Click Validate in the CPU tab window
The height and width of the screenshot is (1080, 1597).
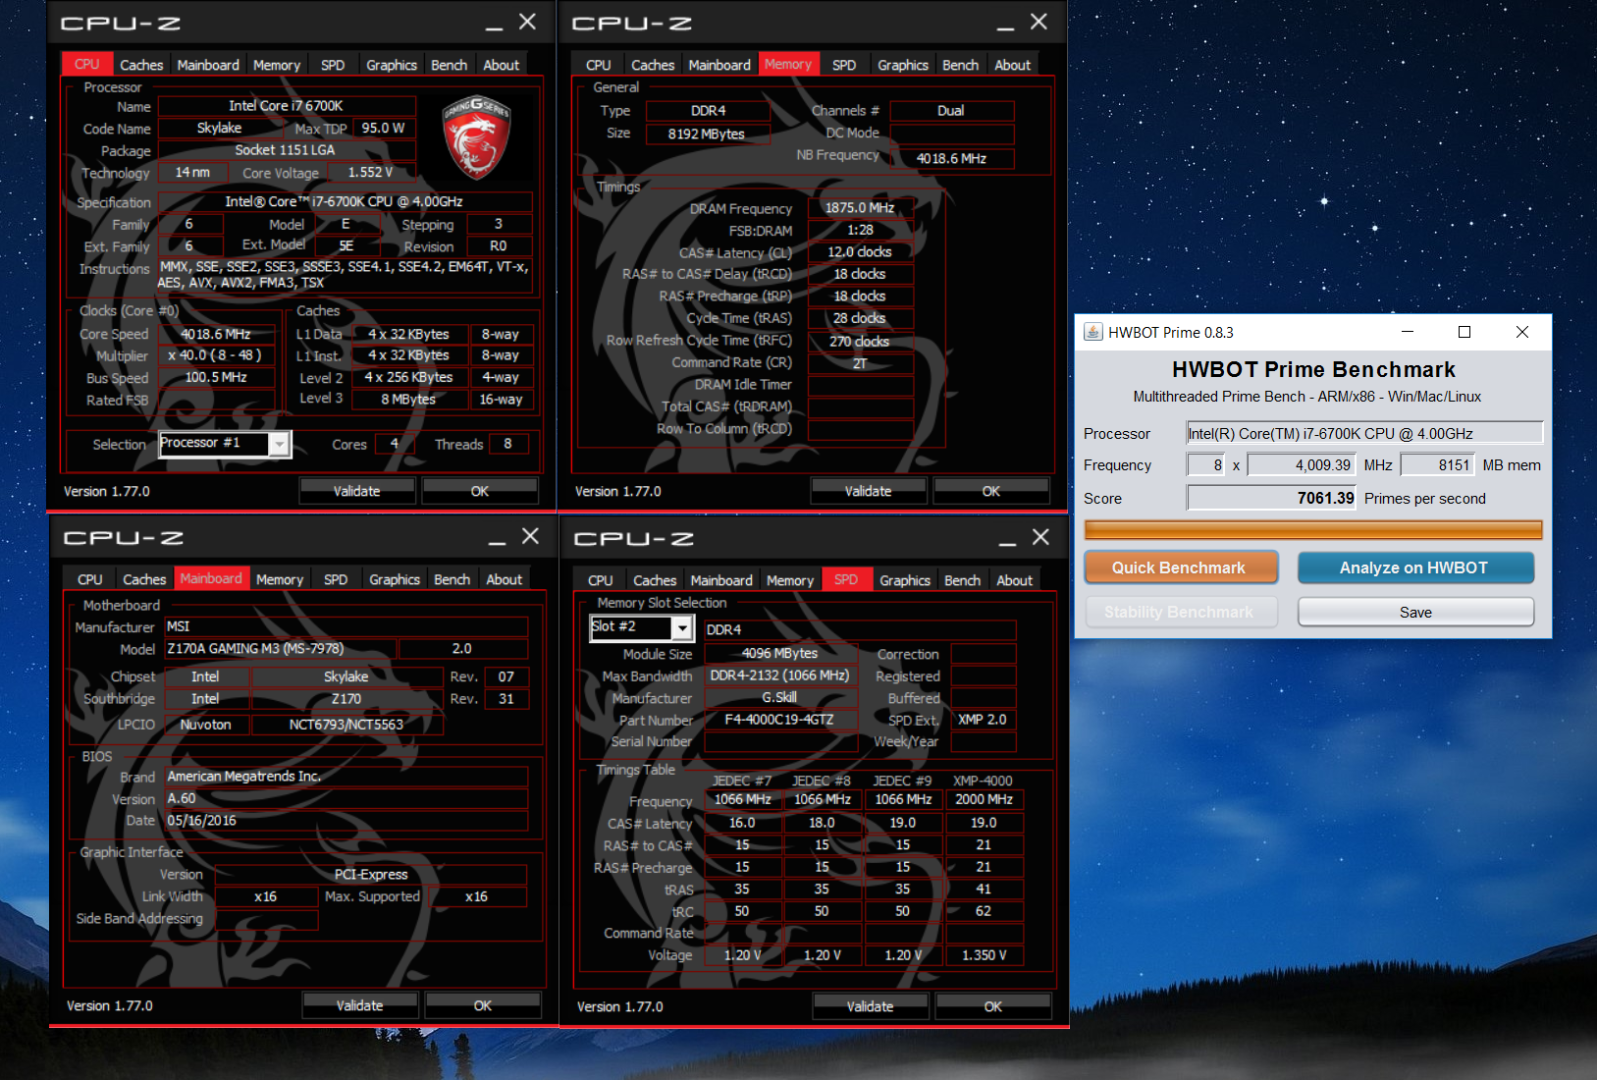(x=357, y=491)
